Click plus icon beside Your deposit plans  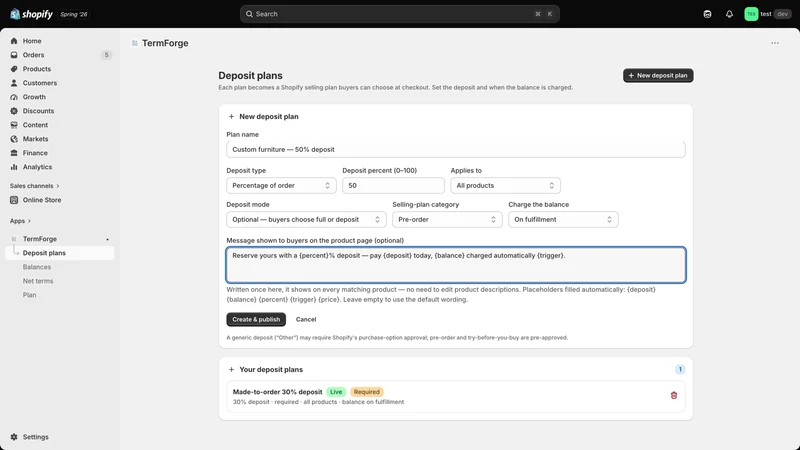click(x=231, y=369)
